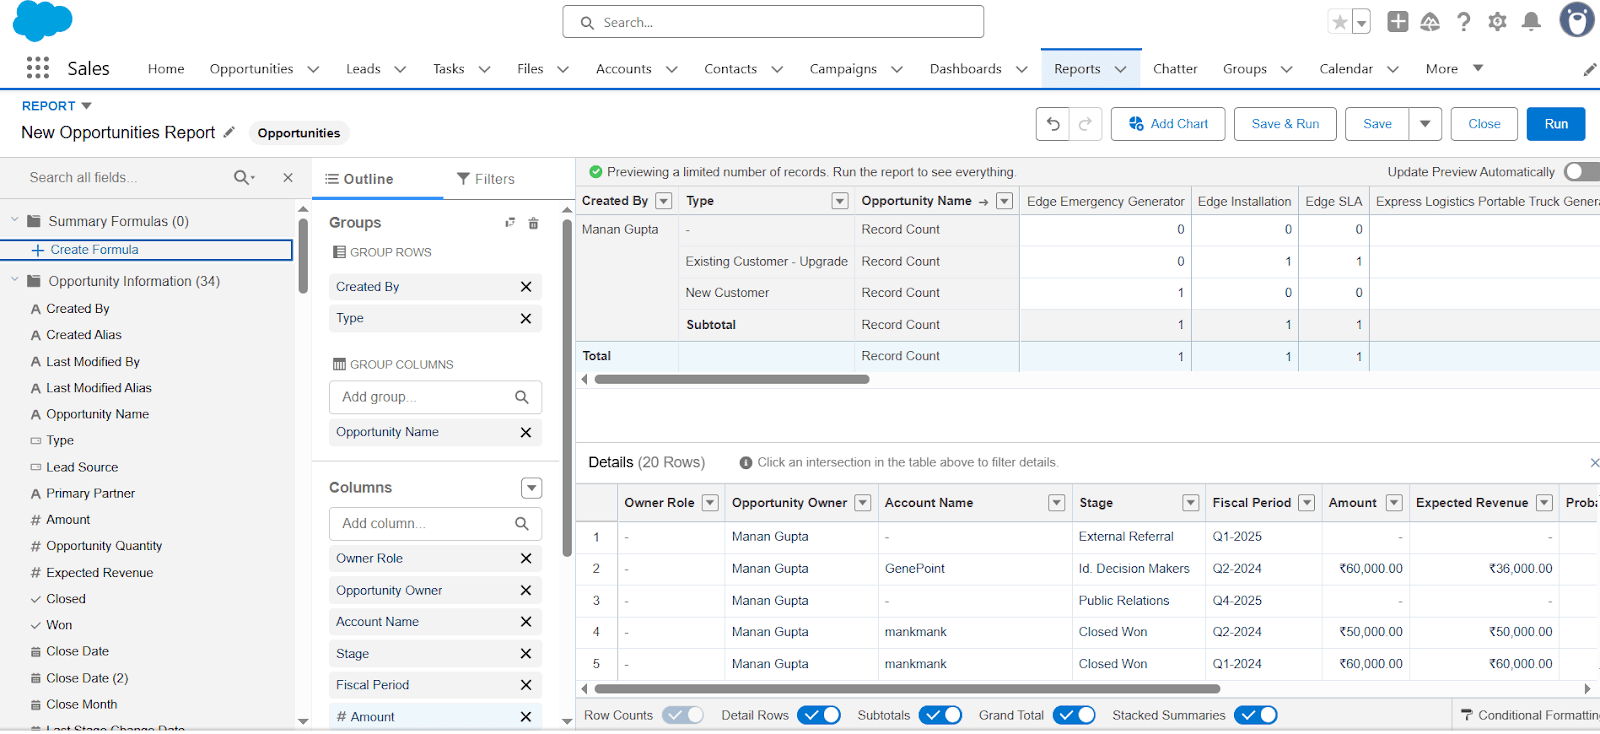Viewport: 1600px width, 734px height.
Task: Open the Salesforce Help question mark
Action: [1464, 22]
